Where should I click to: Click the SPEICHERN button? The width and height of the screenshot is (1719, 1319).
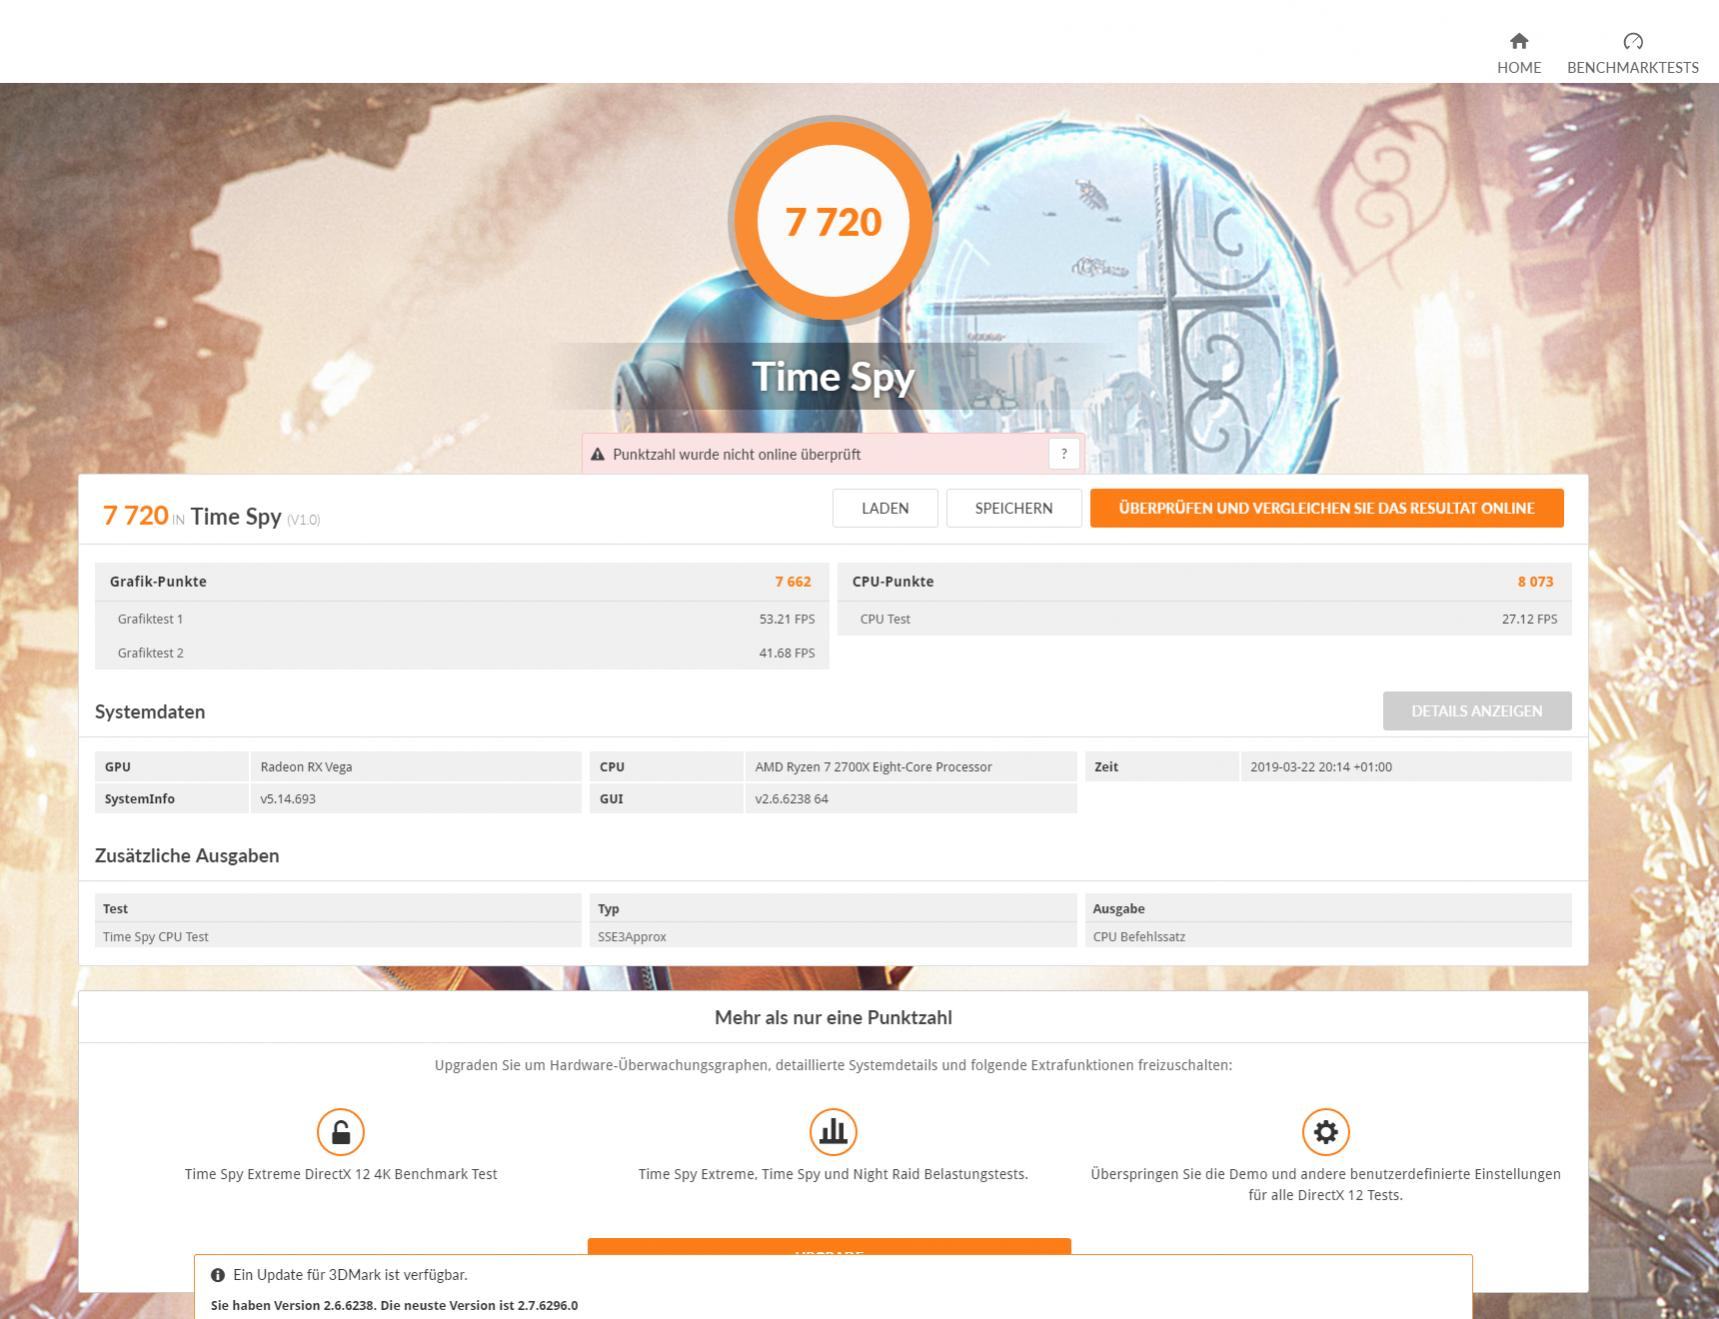coord(1013,508)
